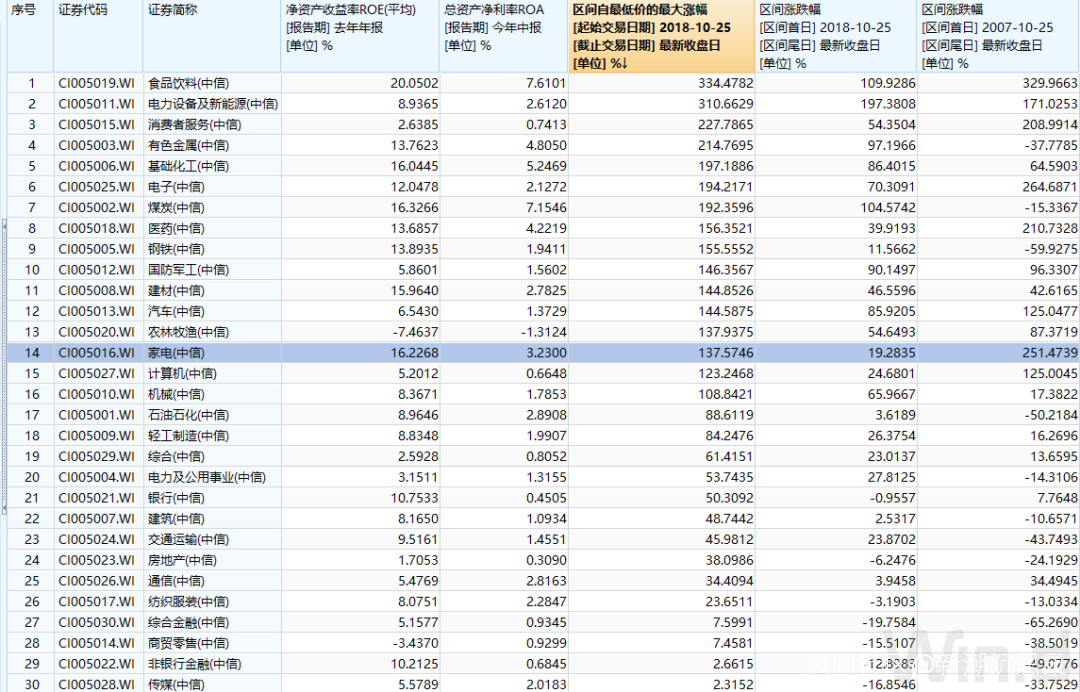Select 综合金融(中信) cell
The image size is (1080, 692).
[x=188, y=622]
